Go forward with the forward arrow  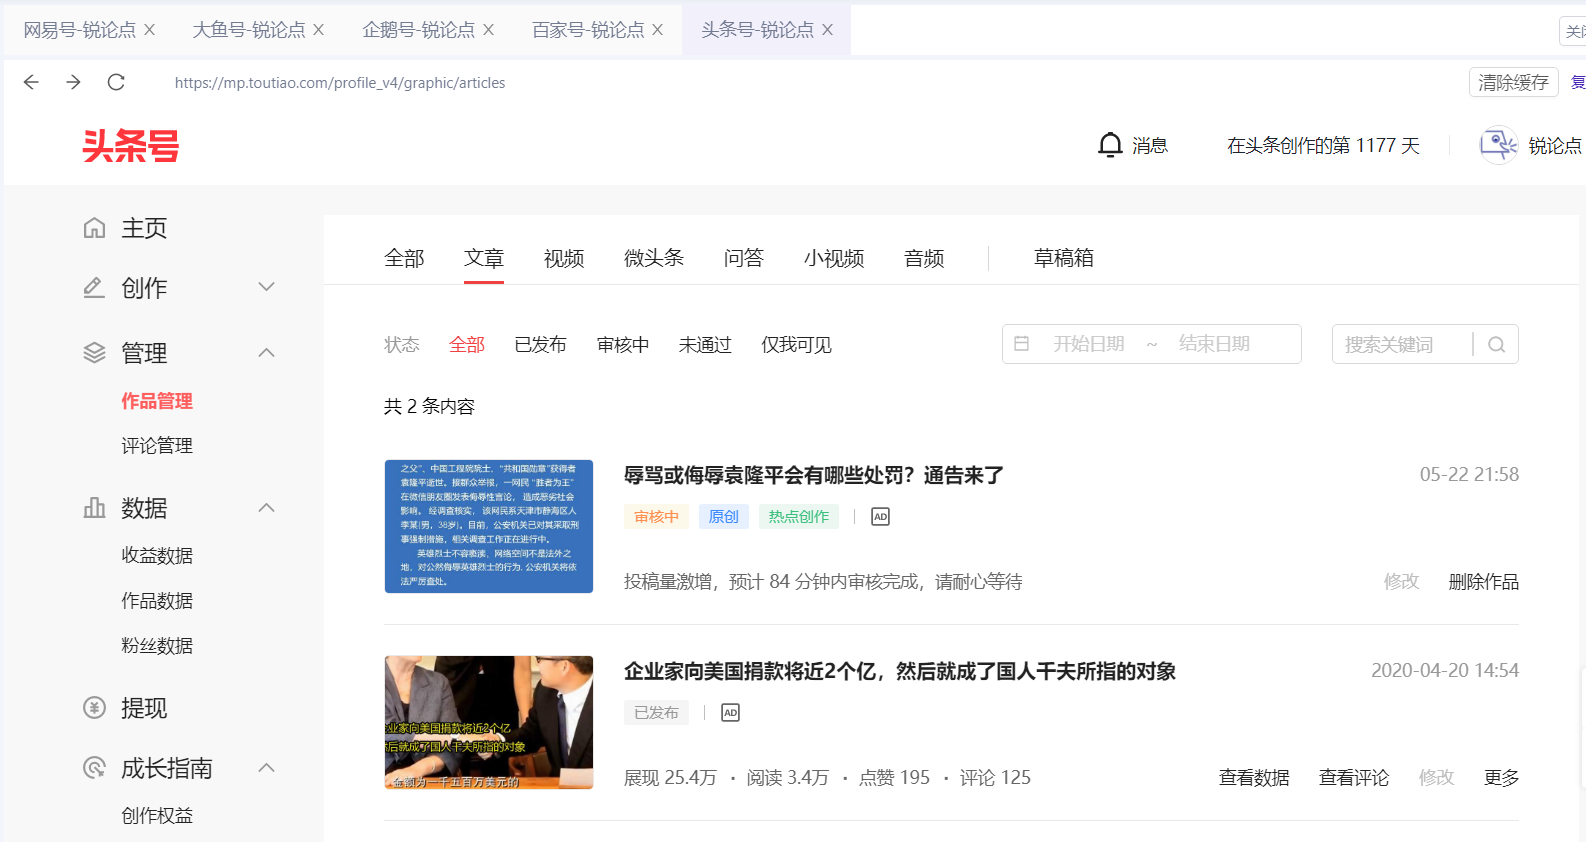[73, 82]
